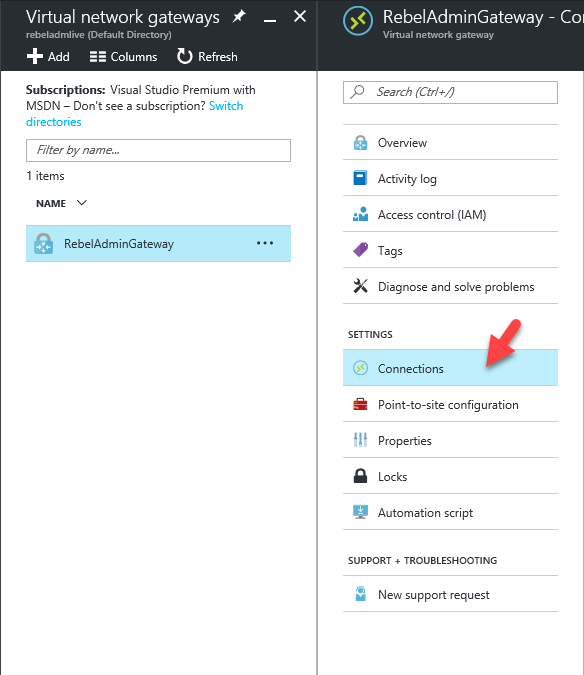Viewport: 584px width, 675px height.
Task: Click the Automation script monitor icon
Action: pos(360,512)
